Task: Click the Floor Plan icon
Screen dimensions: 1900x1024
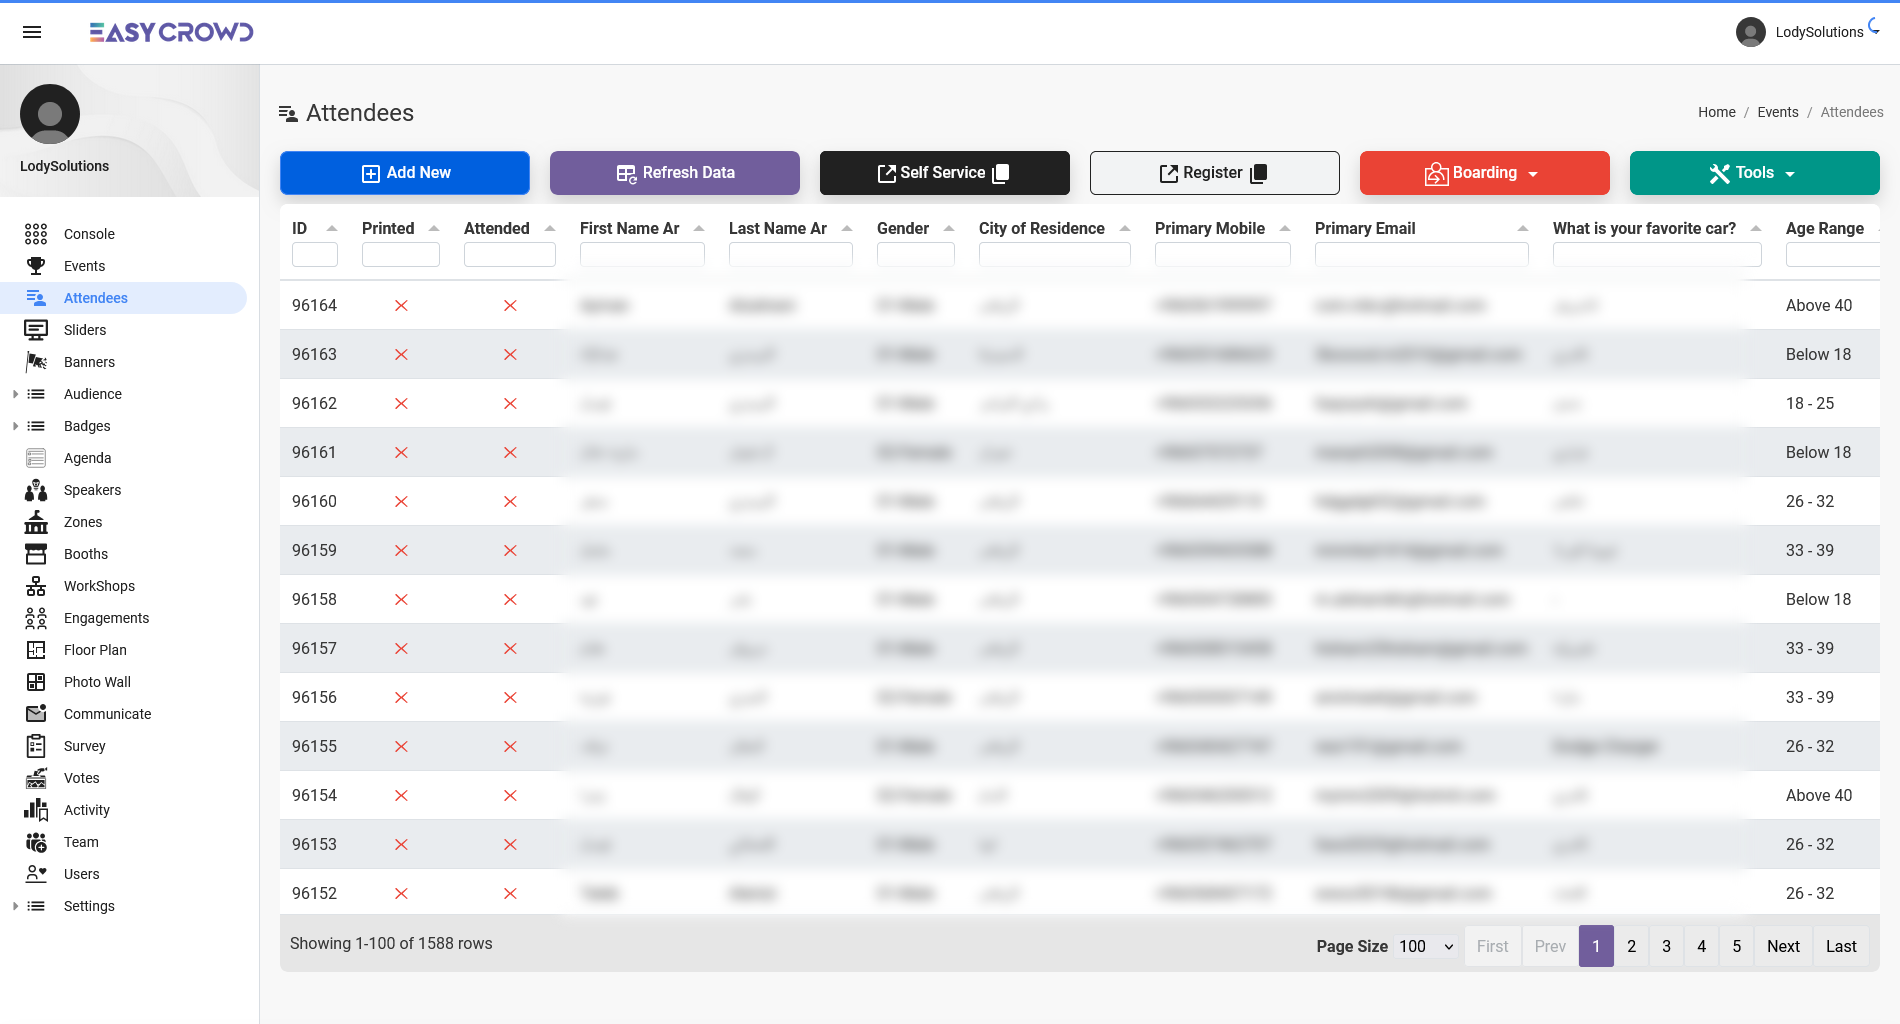Action: [x=36, y=650]
